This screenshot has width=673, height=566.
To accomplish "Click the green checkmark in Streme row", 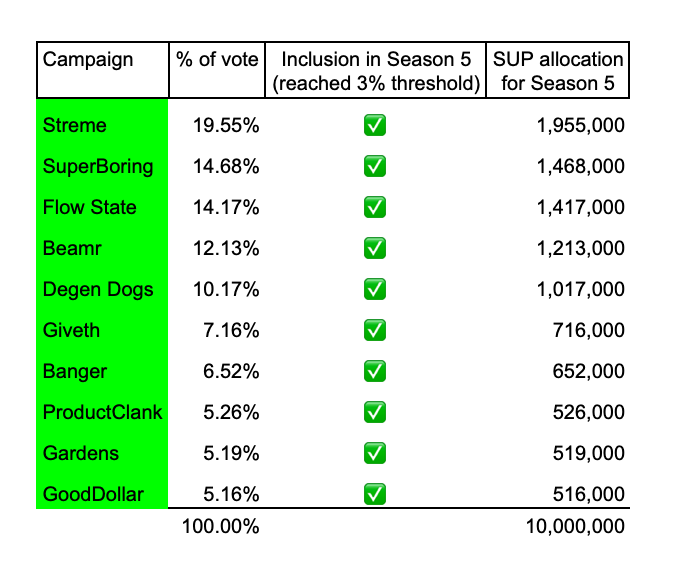I will 375,125.
